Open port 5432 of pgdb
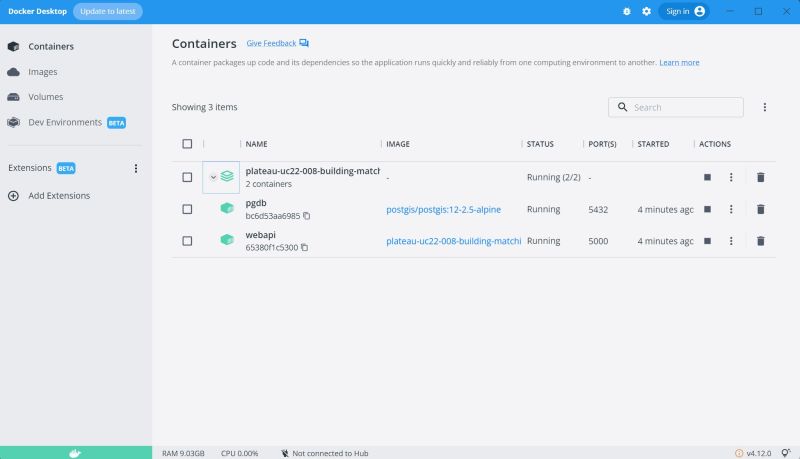The image size is (800, 459). pos(598,210)
